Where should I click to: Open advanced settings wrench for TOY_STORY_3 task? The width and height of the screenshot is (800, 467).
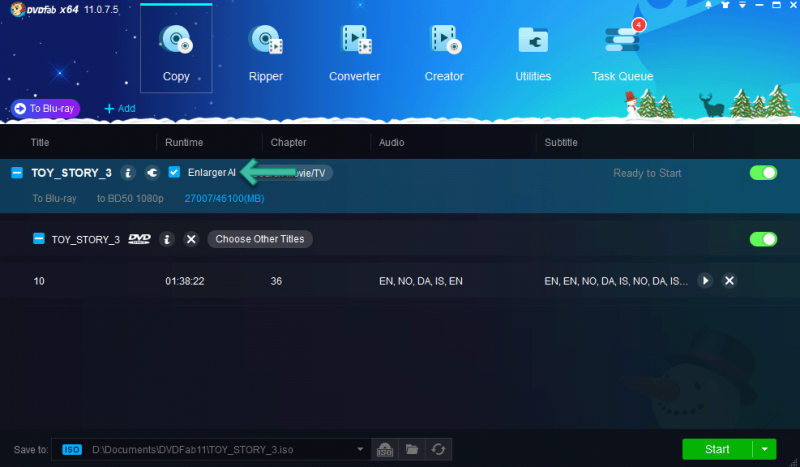tap(152, 173)
